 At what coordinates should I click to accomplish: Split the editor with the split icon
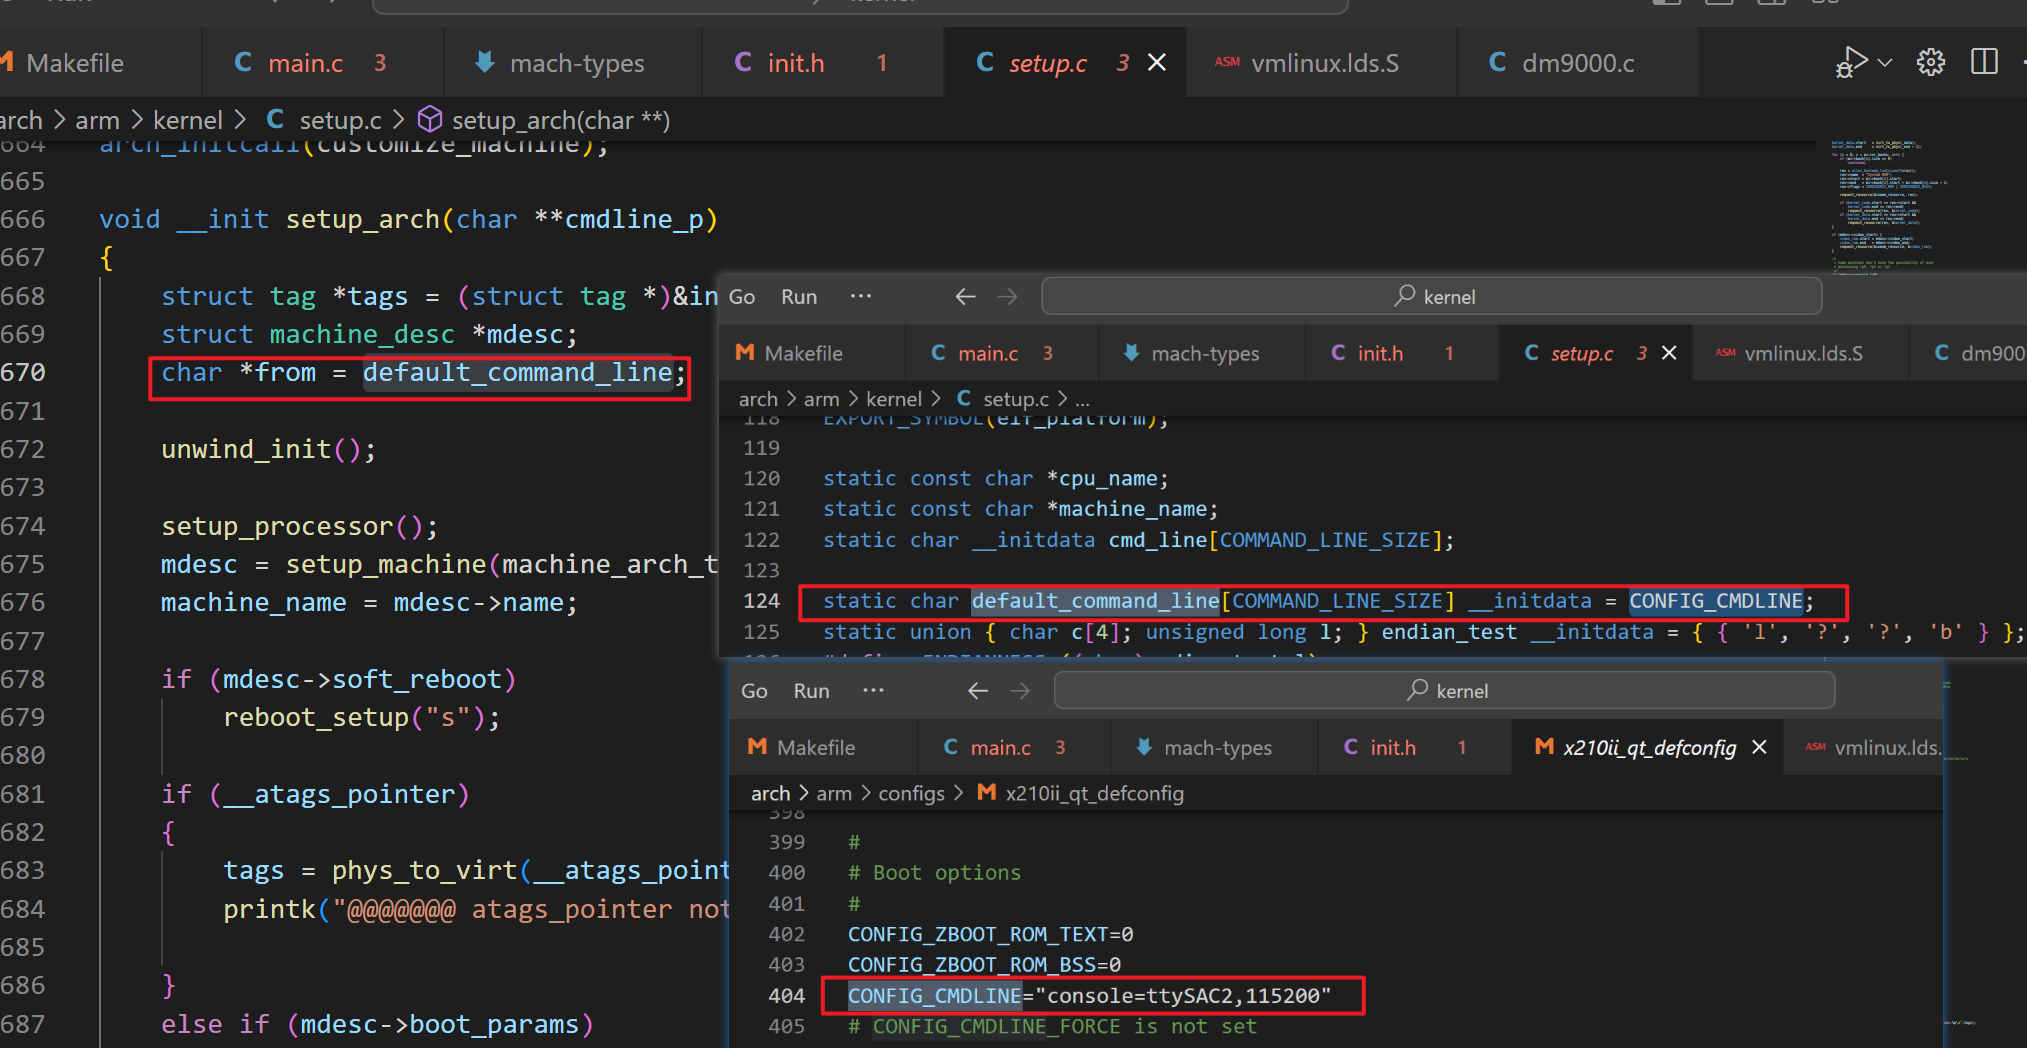(x=1984, y=62)
